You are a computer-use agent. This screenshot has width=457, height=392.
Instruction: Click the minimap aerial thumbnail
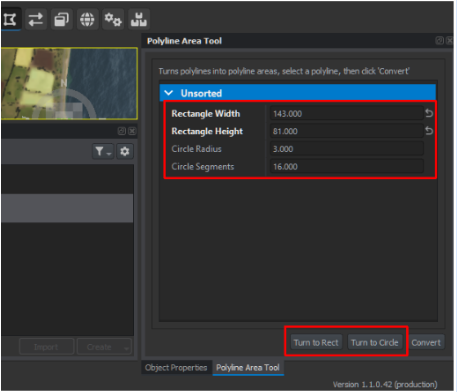pos(69,83)
